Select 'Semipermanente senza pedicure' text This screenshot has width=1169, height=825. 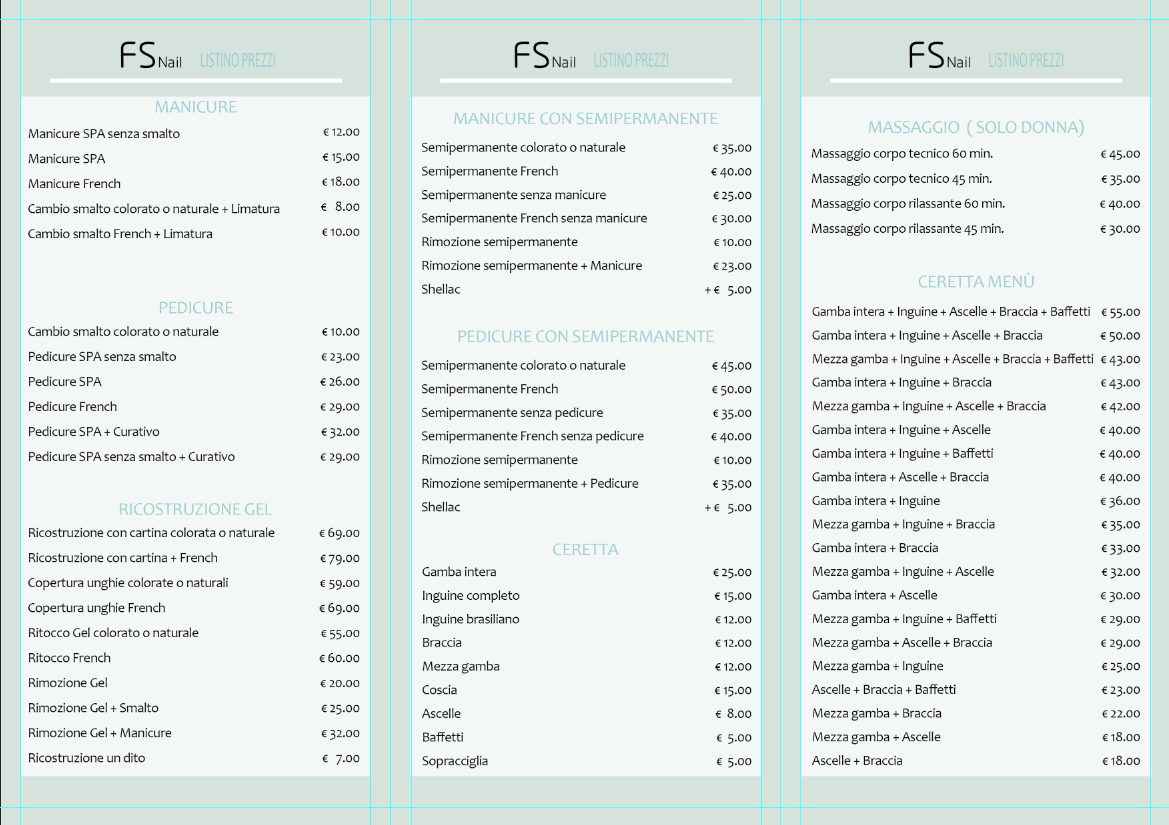click(512, 412)
